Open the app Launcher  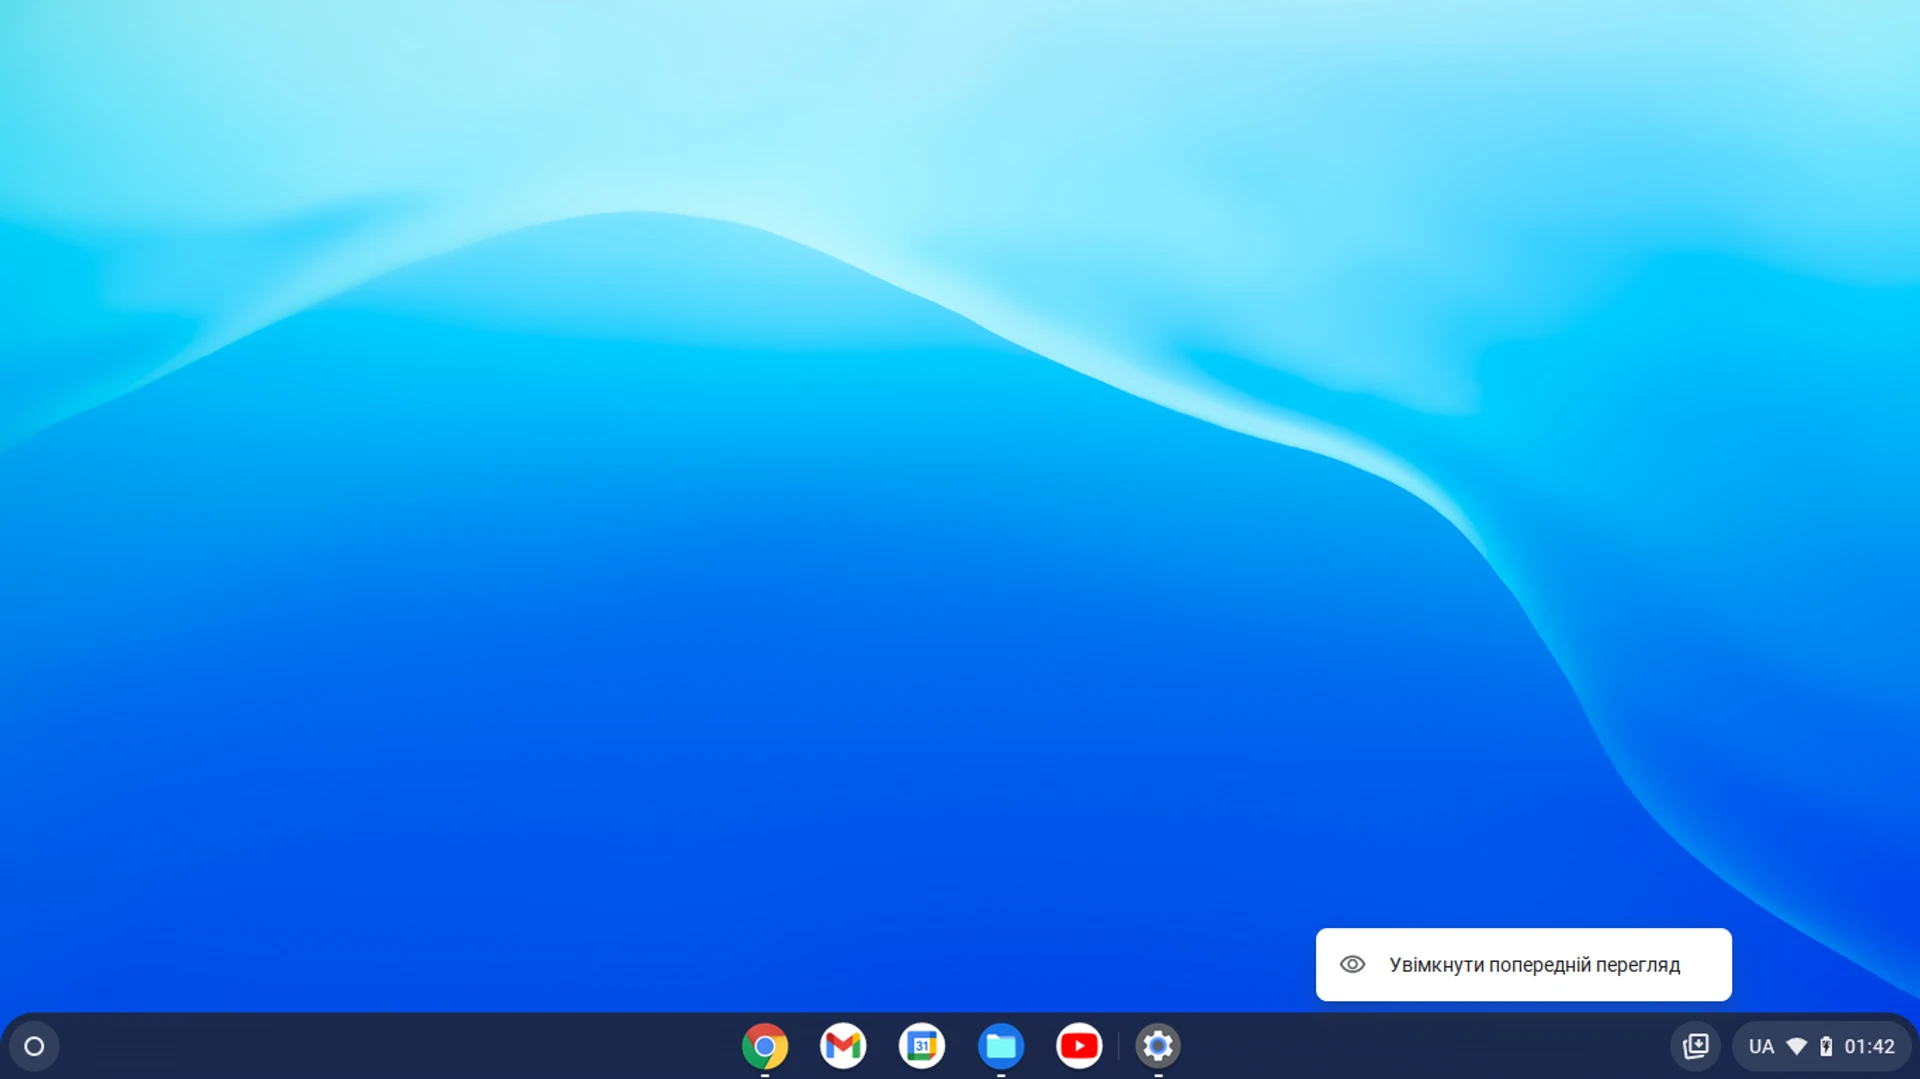coord(33,1045)
